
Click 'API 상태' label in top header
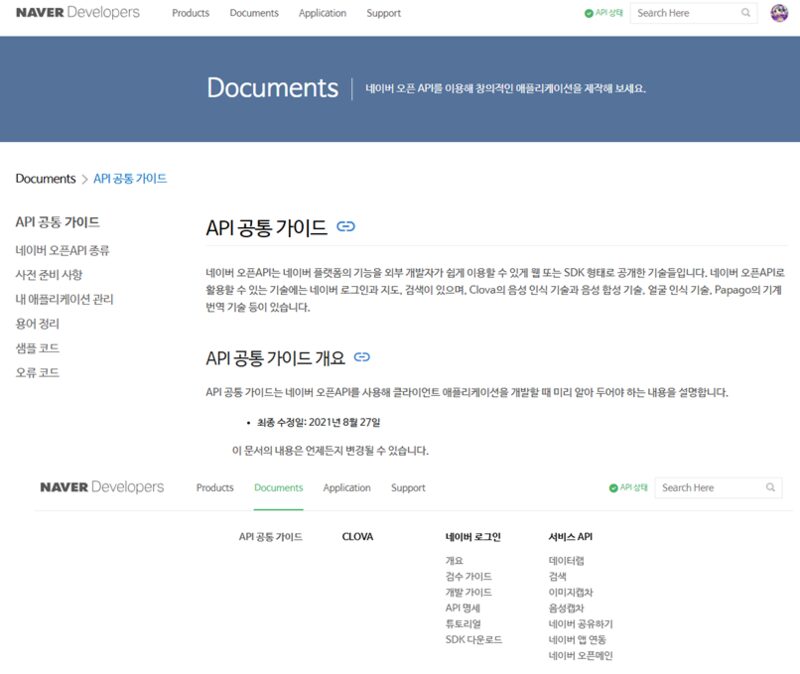tap(609, 13)
